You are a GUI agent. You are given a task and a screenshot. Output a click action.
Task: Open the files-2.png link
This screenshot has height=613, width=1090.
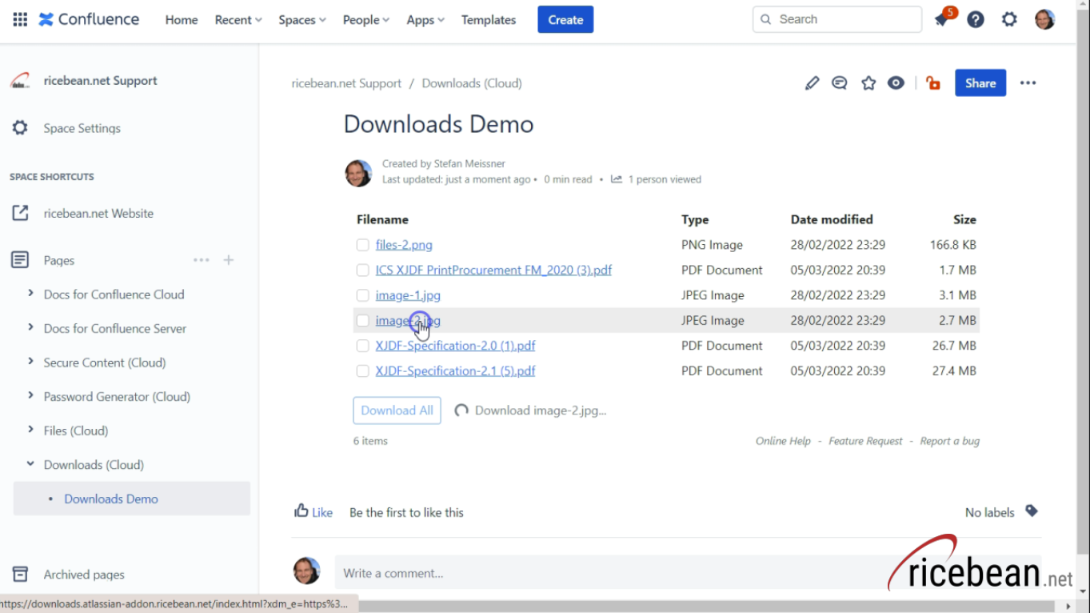pos(404,245)
